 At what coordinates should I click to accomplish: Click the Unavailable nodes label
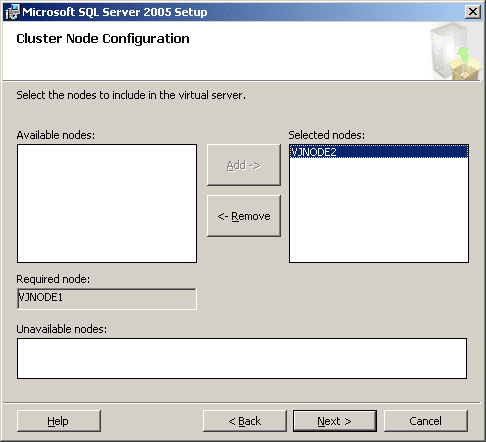point(62,329)
